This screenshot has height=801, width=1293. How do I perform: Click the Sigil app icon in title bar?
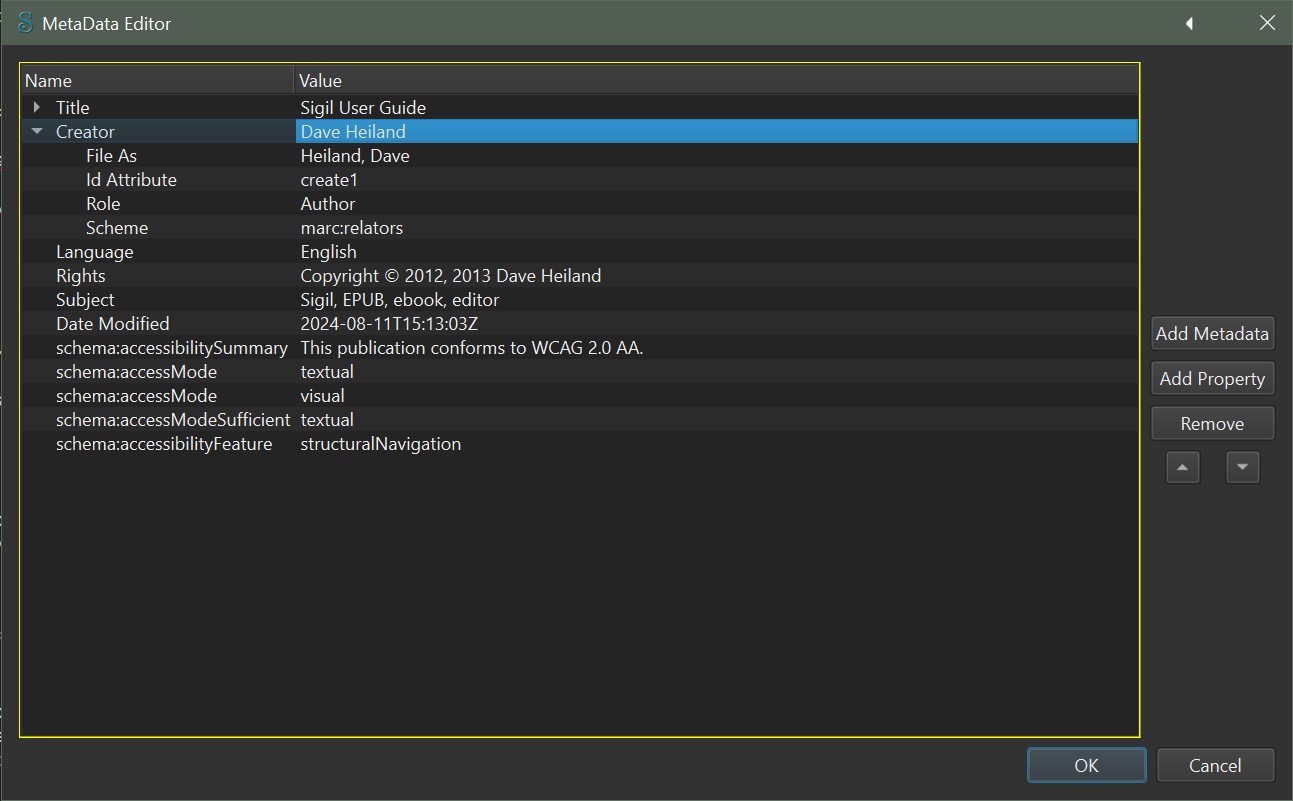point(25,23)
